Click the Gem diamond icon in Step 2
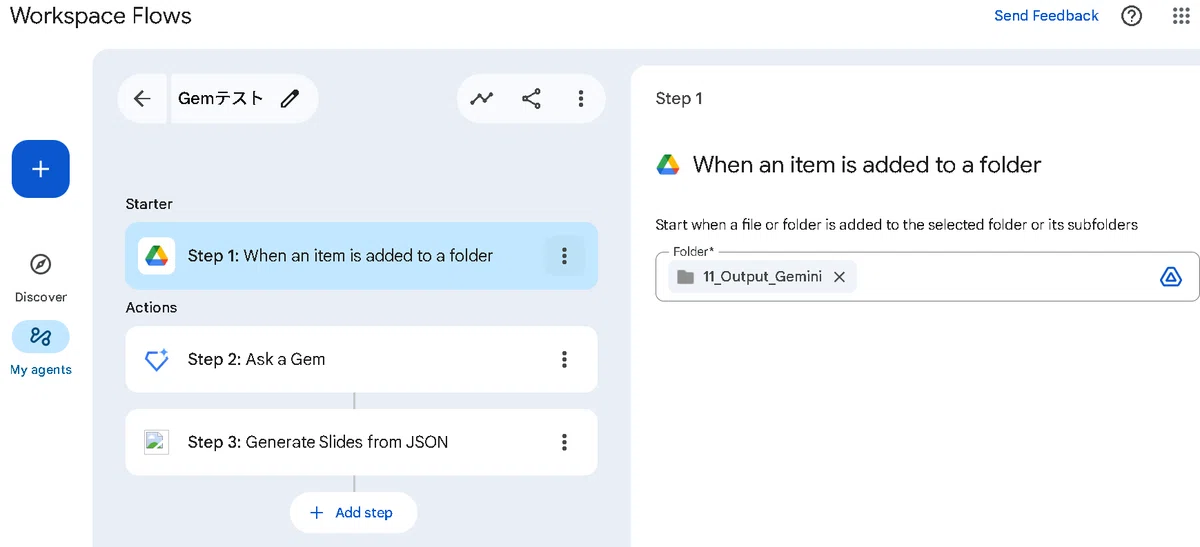Image resolution: width=1200 pixels, height=547 pixels. point(156,360)
